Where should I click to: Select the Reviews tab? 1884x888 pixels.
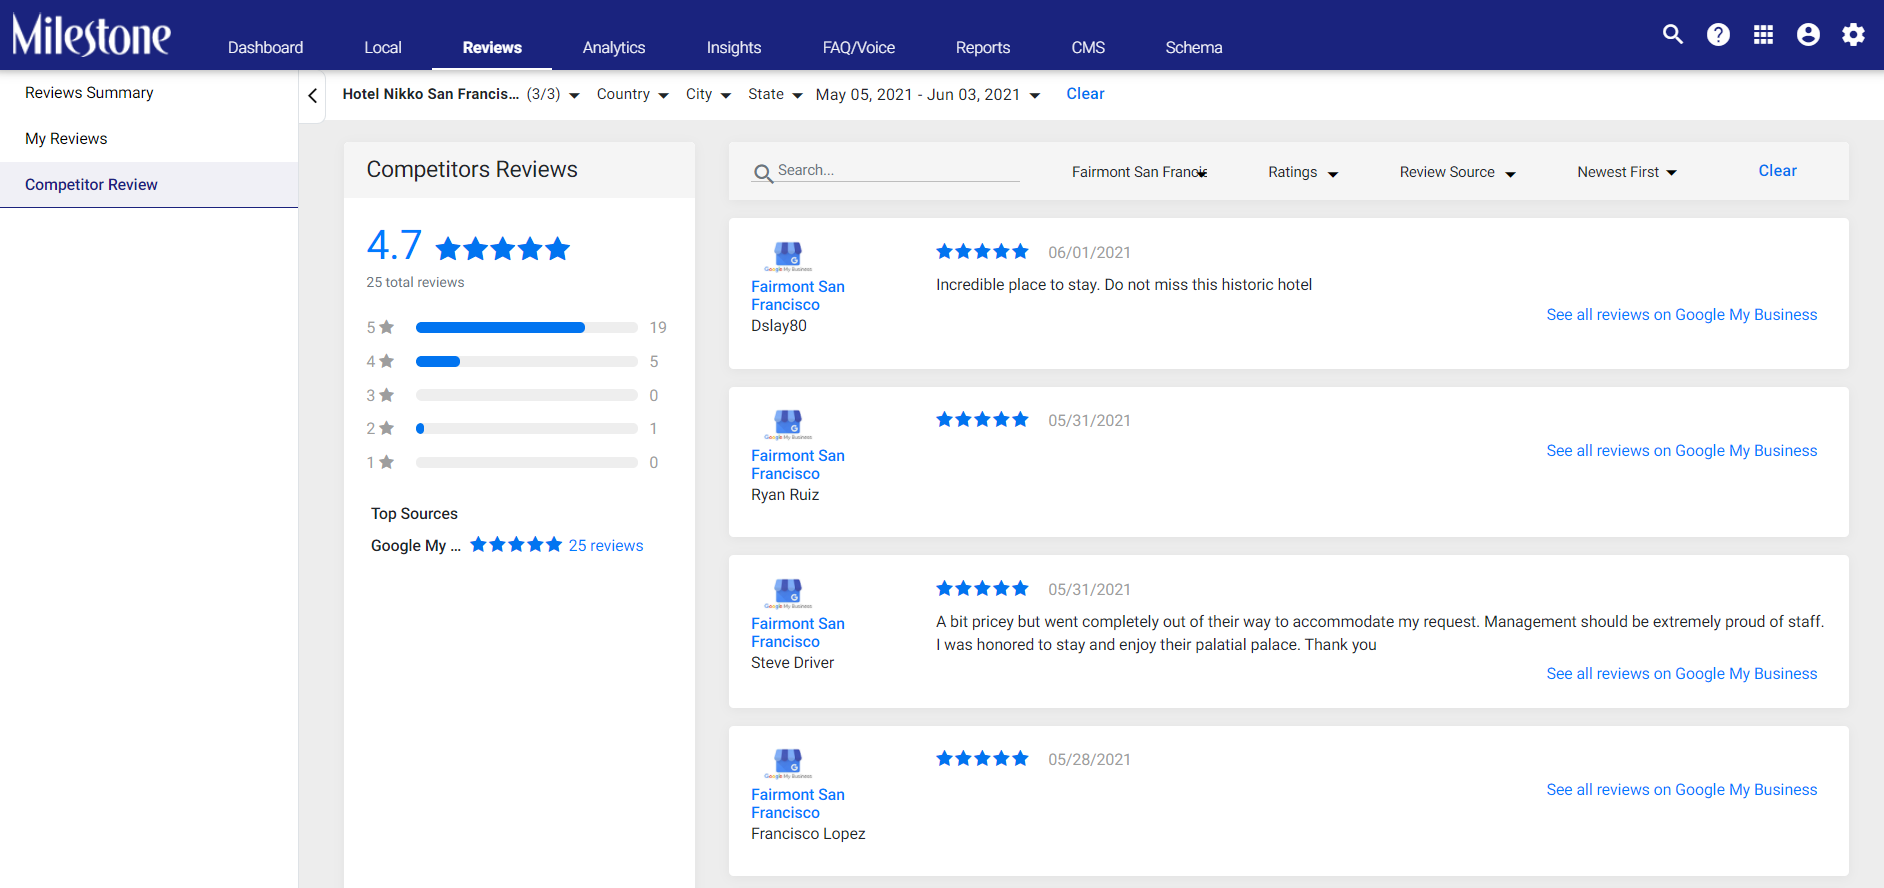(492, 47)
